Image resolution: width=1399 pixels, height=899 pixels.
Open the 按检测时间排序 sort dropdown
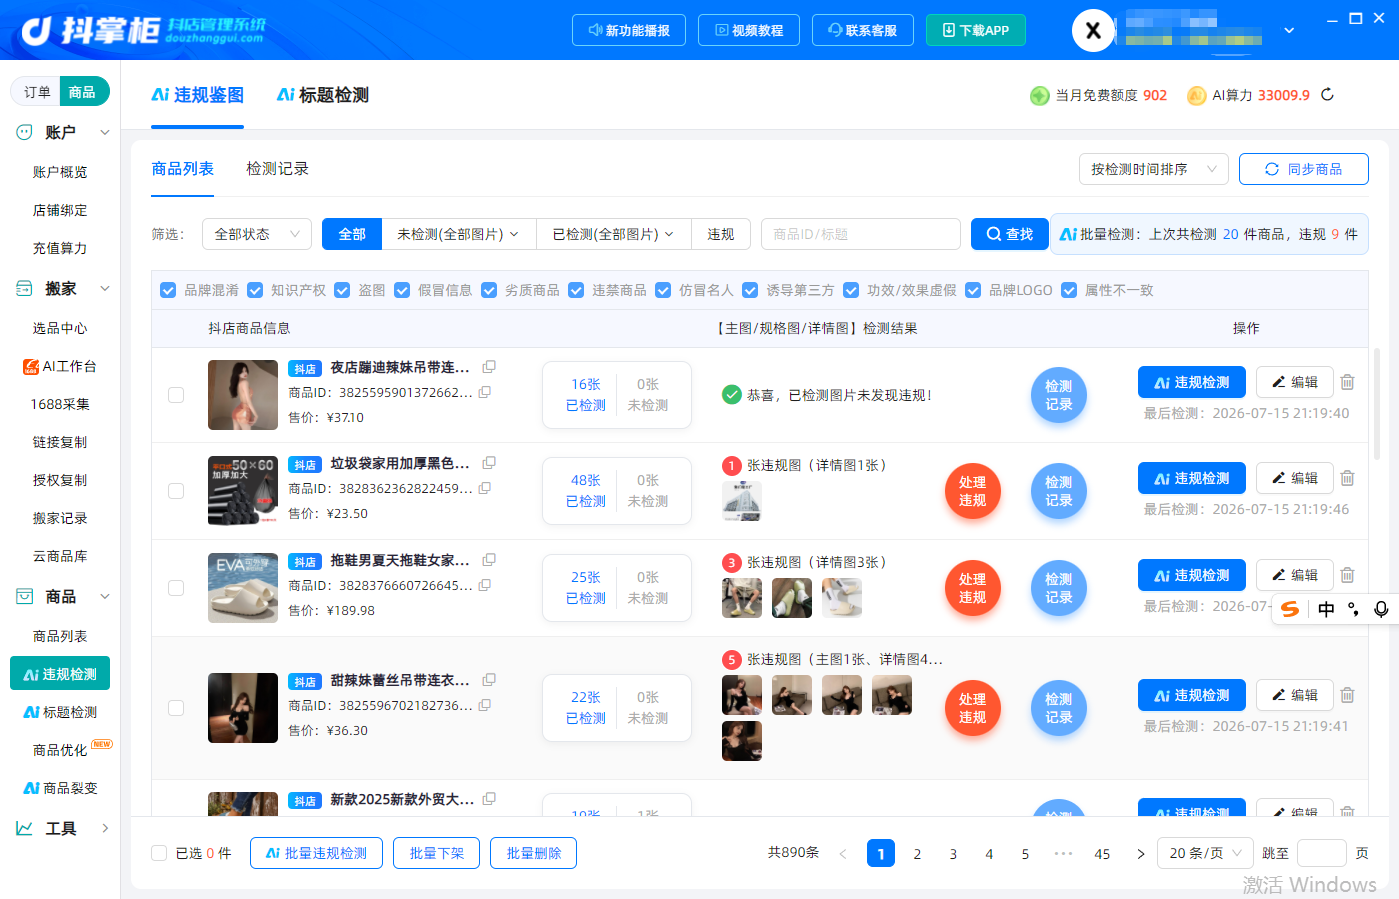click(x=1154, y=169)
